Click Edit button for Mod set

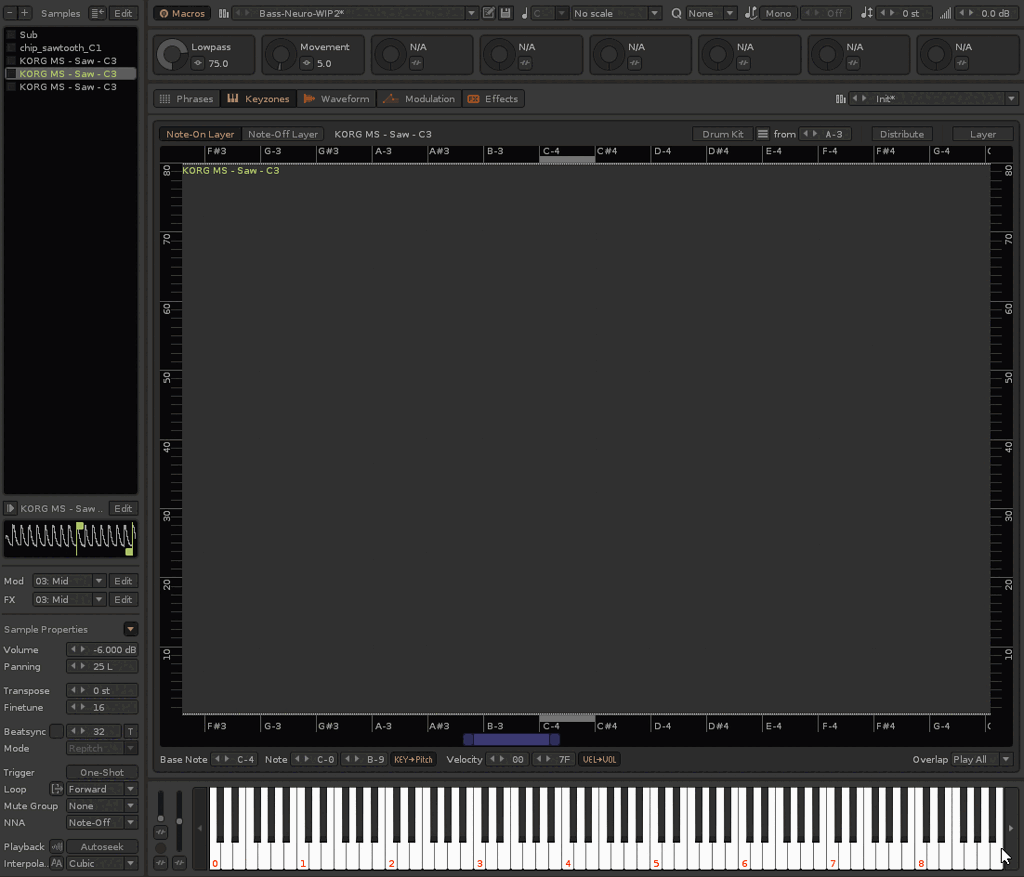(x=123, y=581)
